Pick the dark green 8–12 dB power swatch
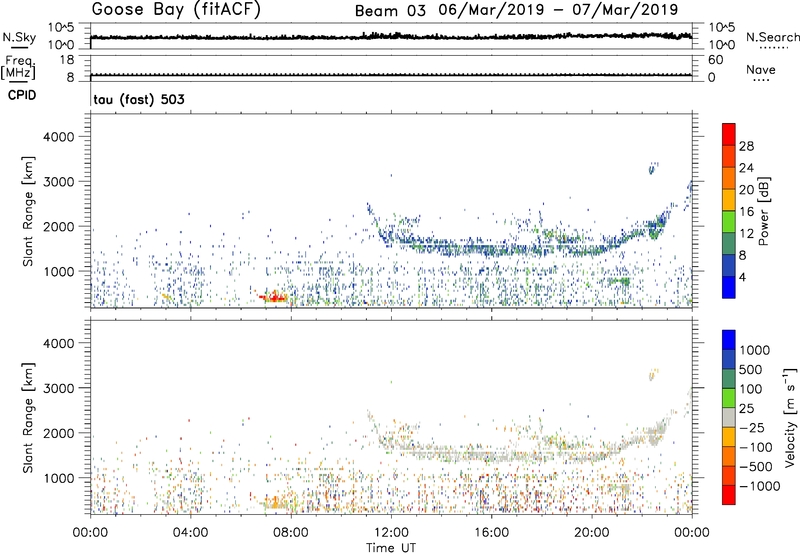800x554 pixels. [729, 244]
